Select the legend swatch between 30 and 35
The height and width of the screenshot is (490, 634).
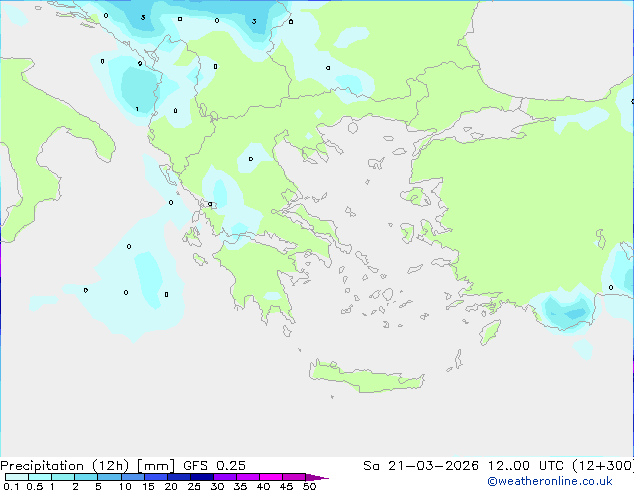pos(224,477)
